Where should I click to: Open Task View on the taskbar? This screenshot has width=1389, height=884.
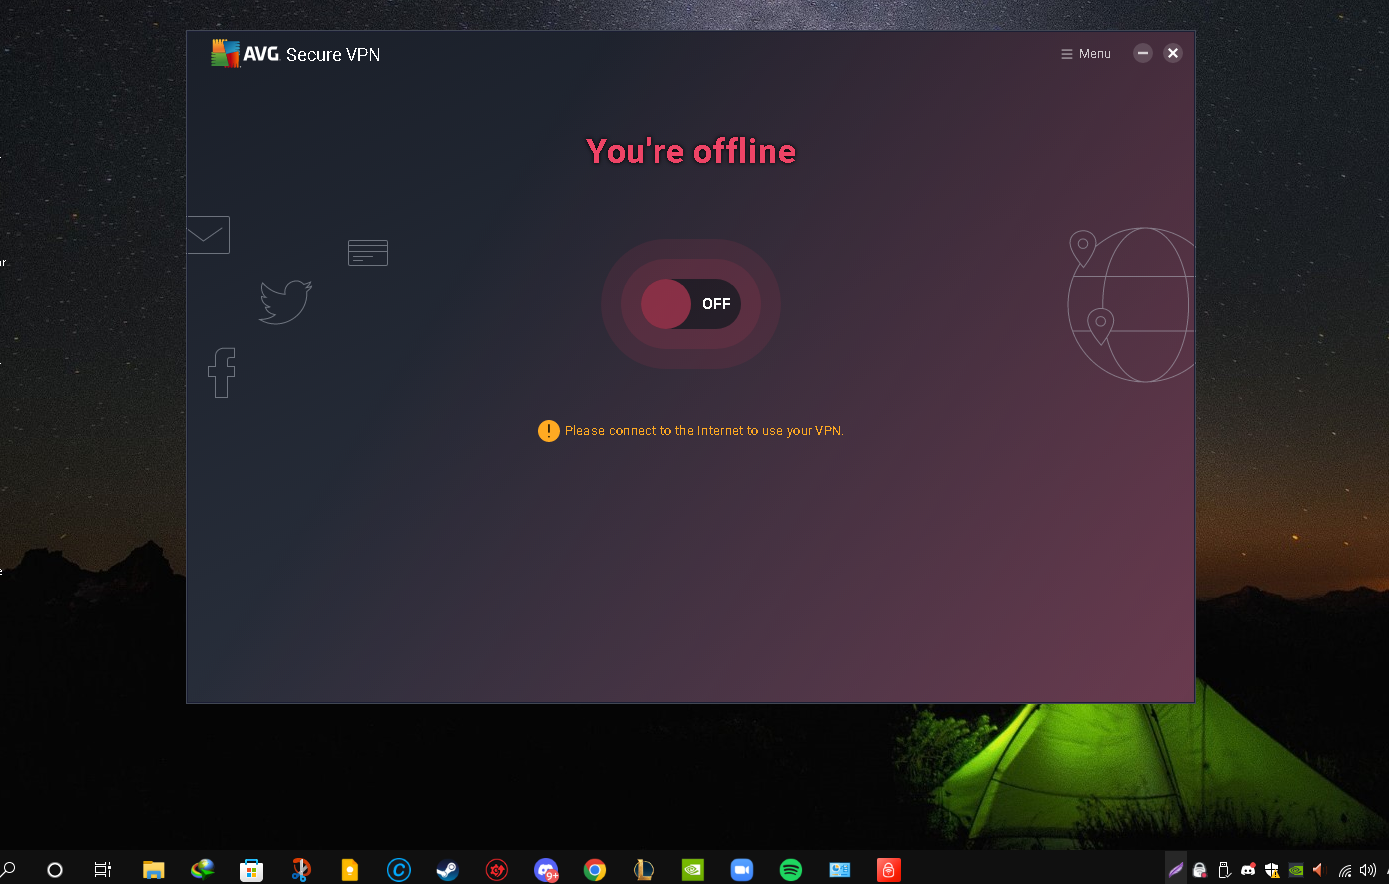103,870
